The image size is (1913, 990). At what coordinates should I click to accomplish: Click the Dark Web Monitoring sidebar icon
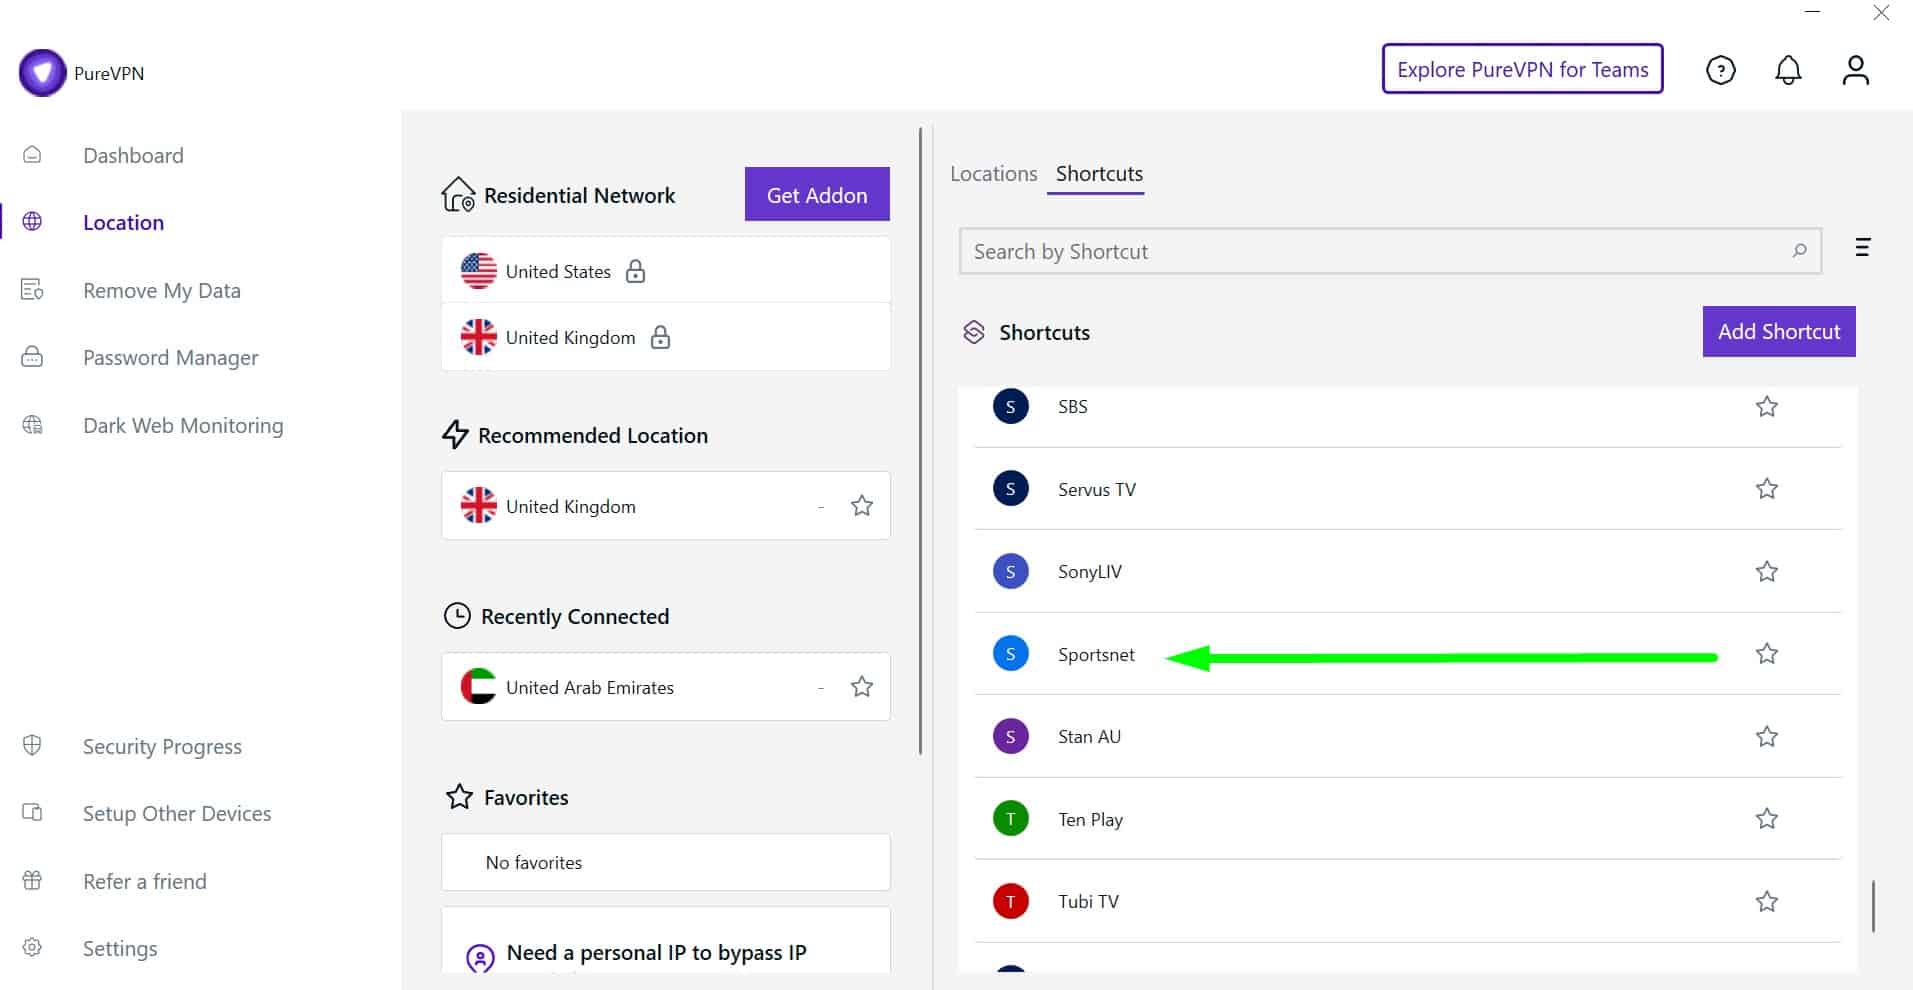pos(32,425)
